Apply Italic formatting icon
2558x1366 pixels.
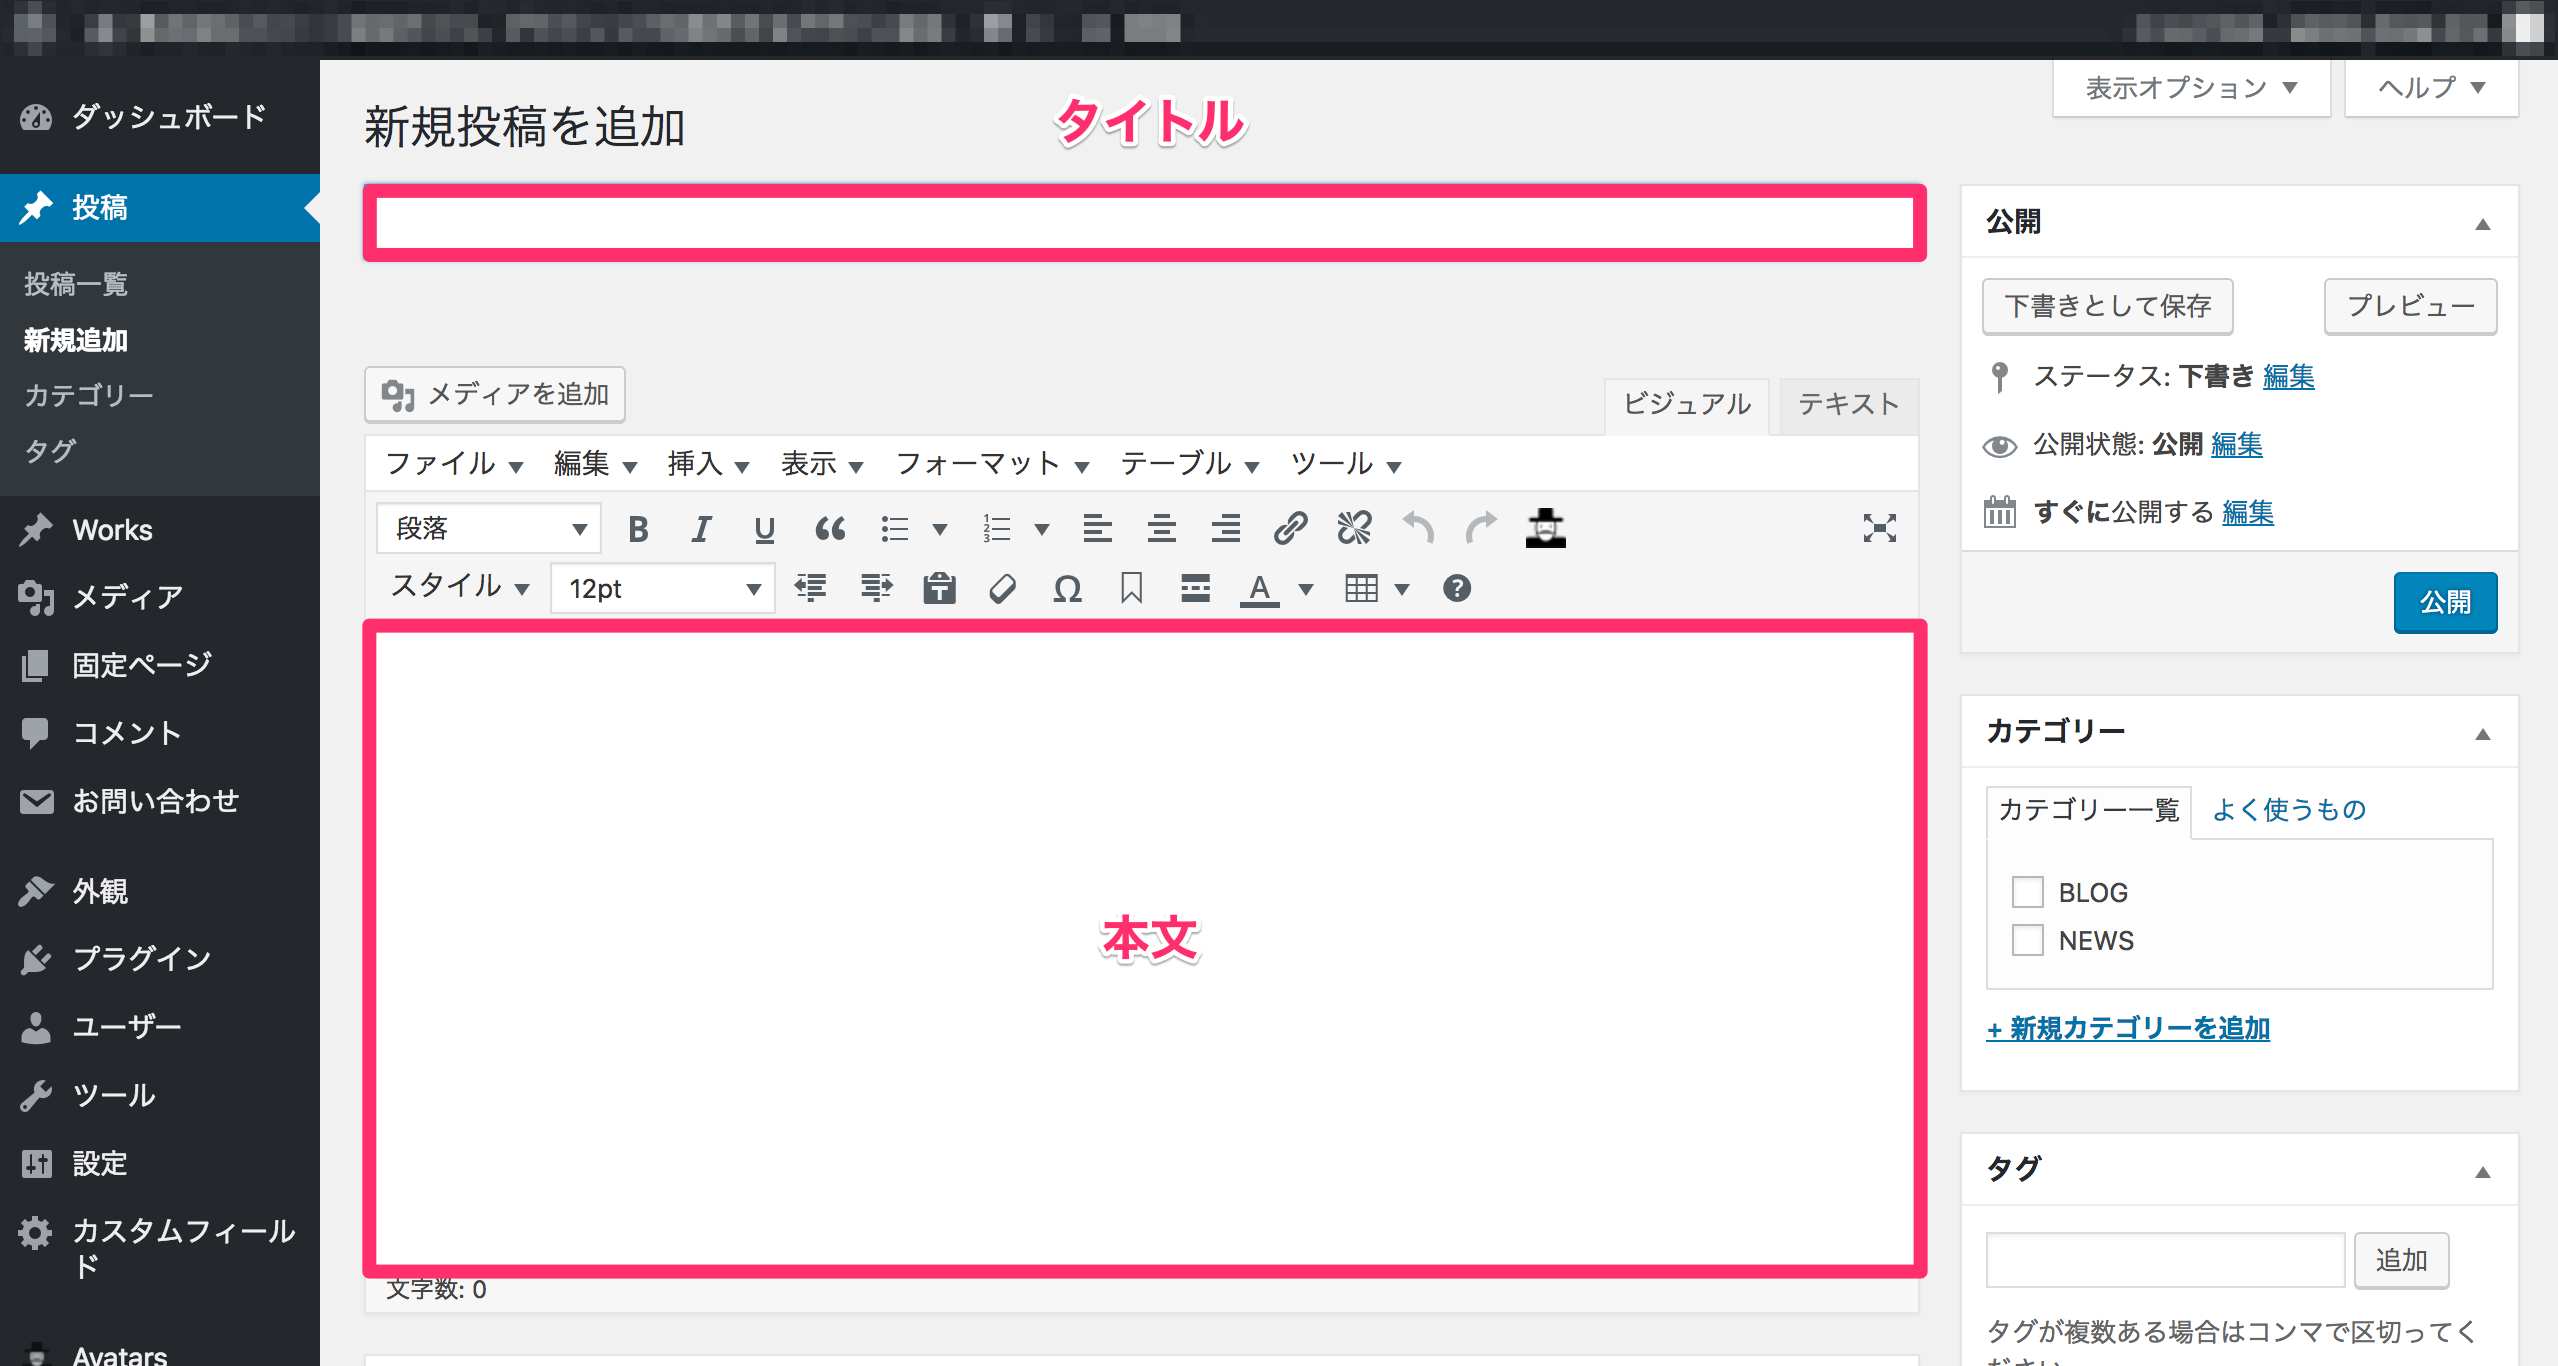pos(701,528)
